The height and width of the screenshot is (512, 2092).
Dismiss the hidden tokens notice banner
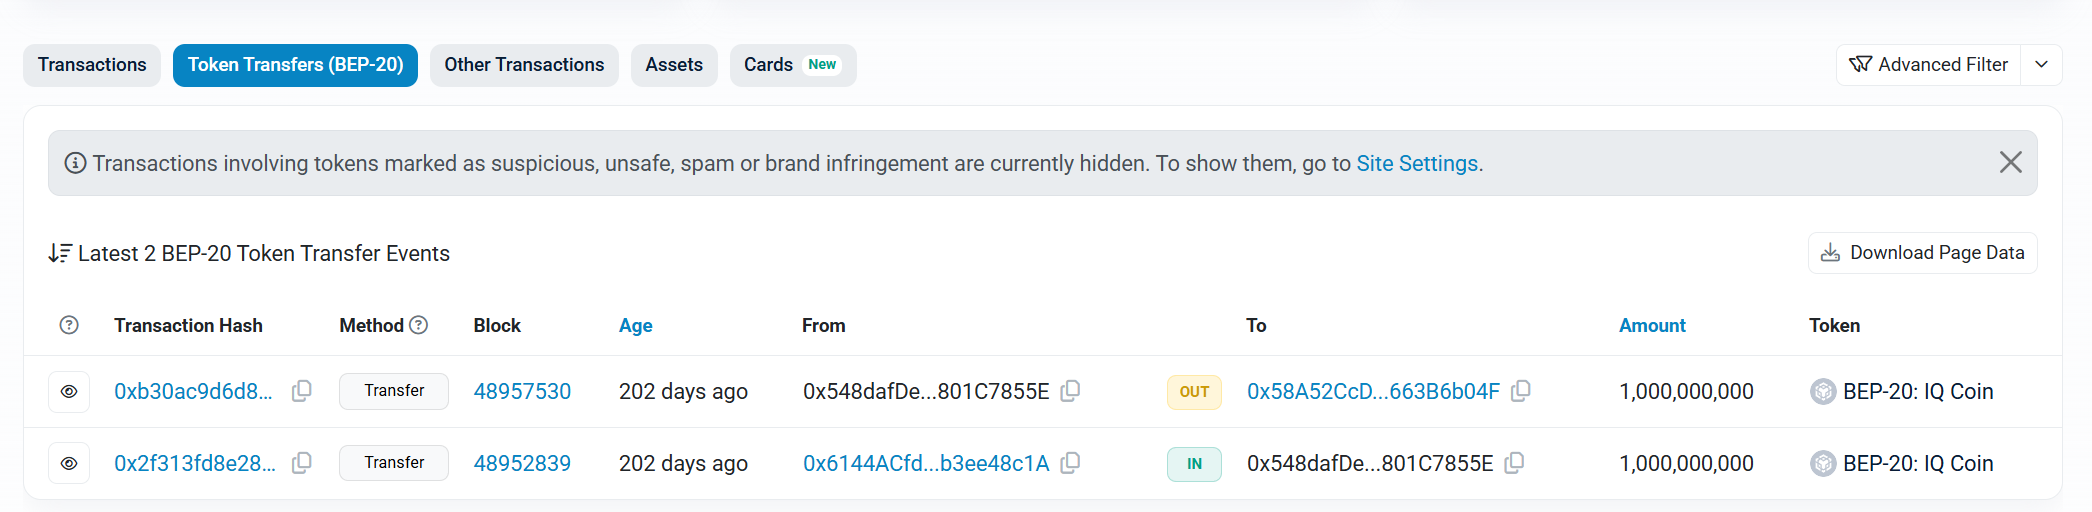click(2010, 163)
